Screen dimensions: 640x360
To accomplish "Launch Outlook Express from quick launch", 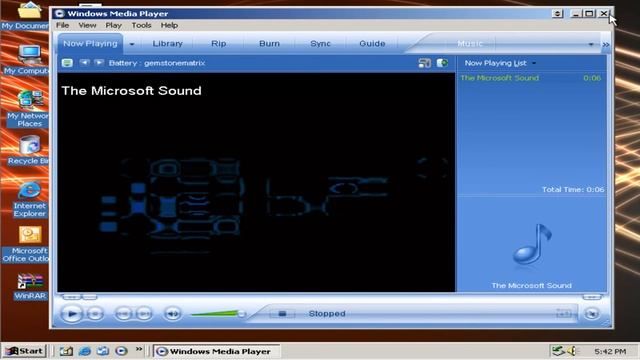I will (103, 351).
